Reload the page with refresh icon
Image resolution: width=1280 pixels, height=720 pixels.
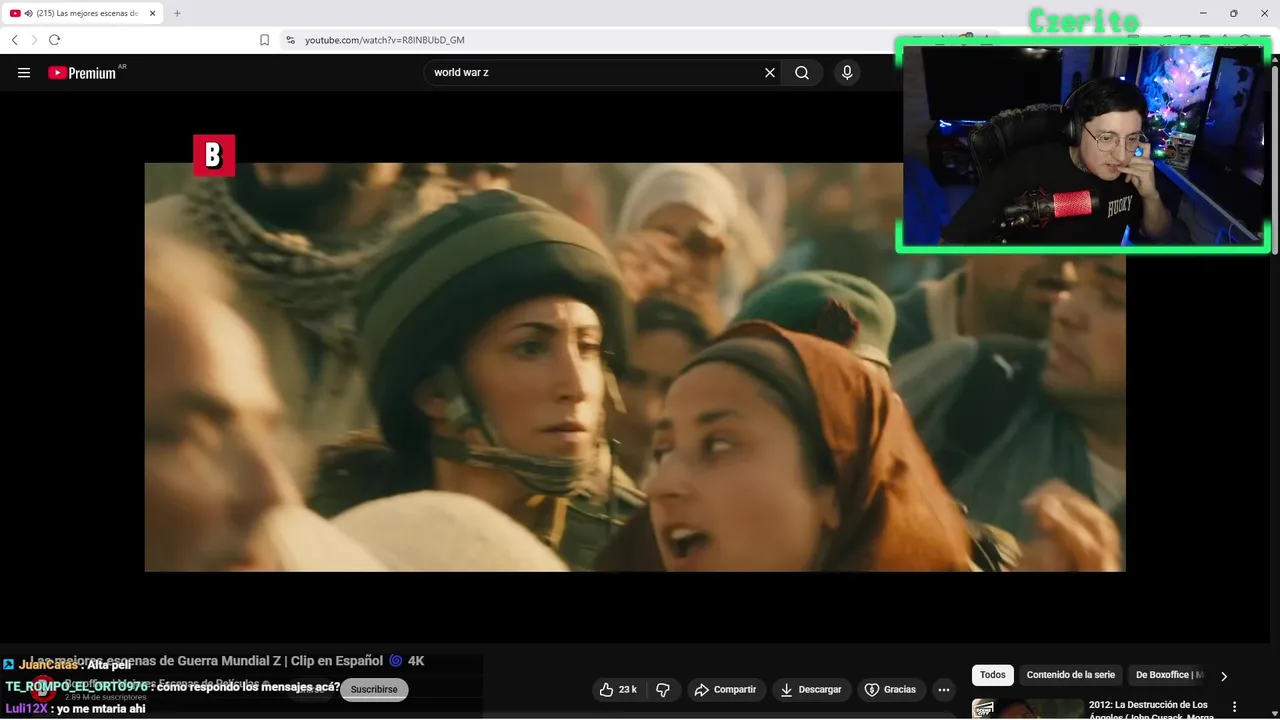54,40
